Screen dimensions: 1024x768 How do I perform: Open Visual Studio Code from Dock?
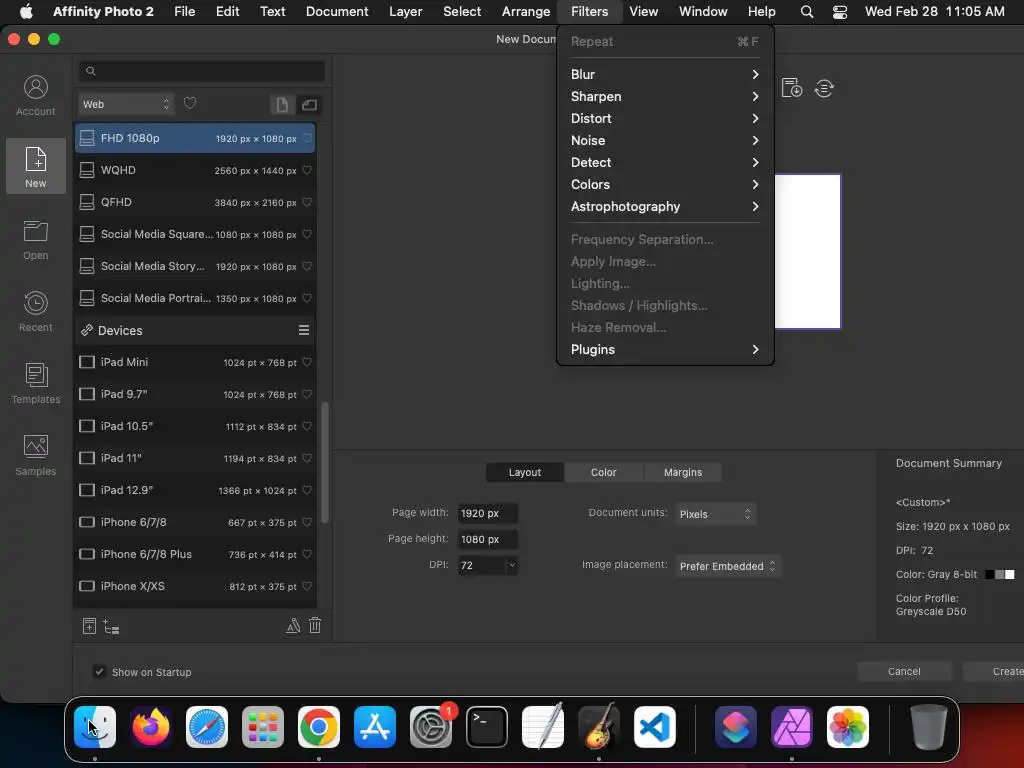point(654,726)
